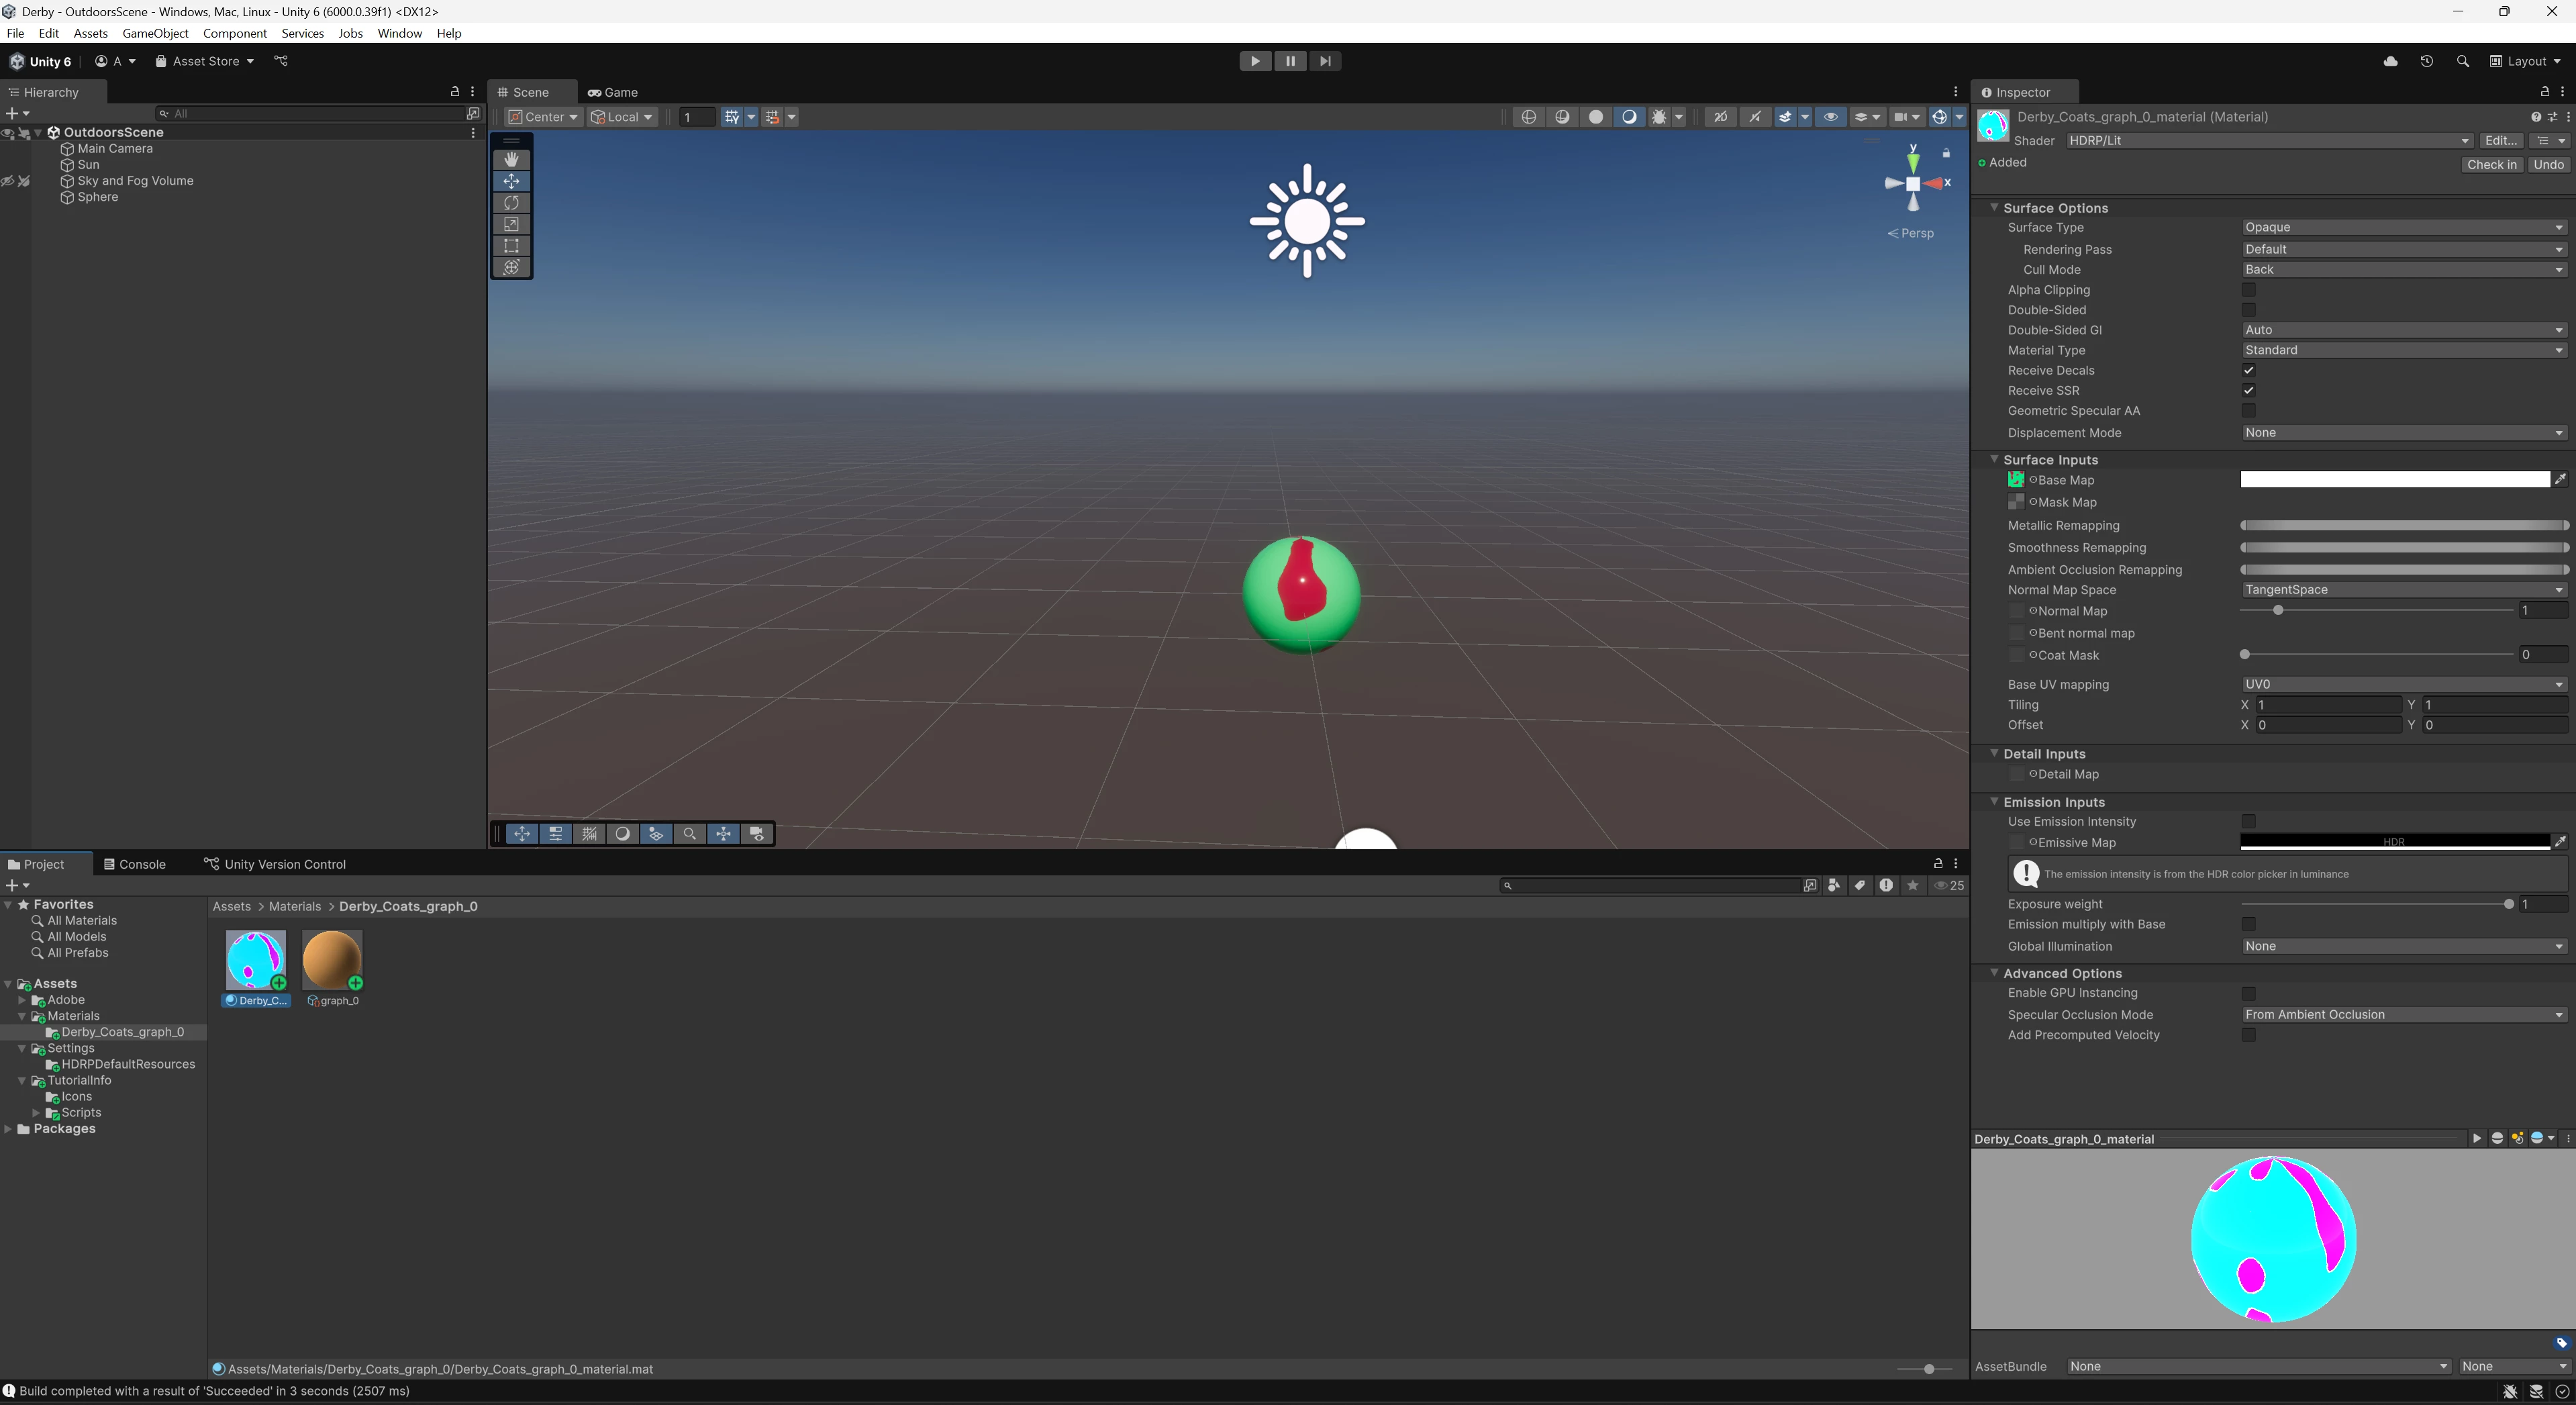The image size is (2576, 1405).
Task: Click the Check in button
Action: (x=2491, y=165)
